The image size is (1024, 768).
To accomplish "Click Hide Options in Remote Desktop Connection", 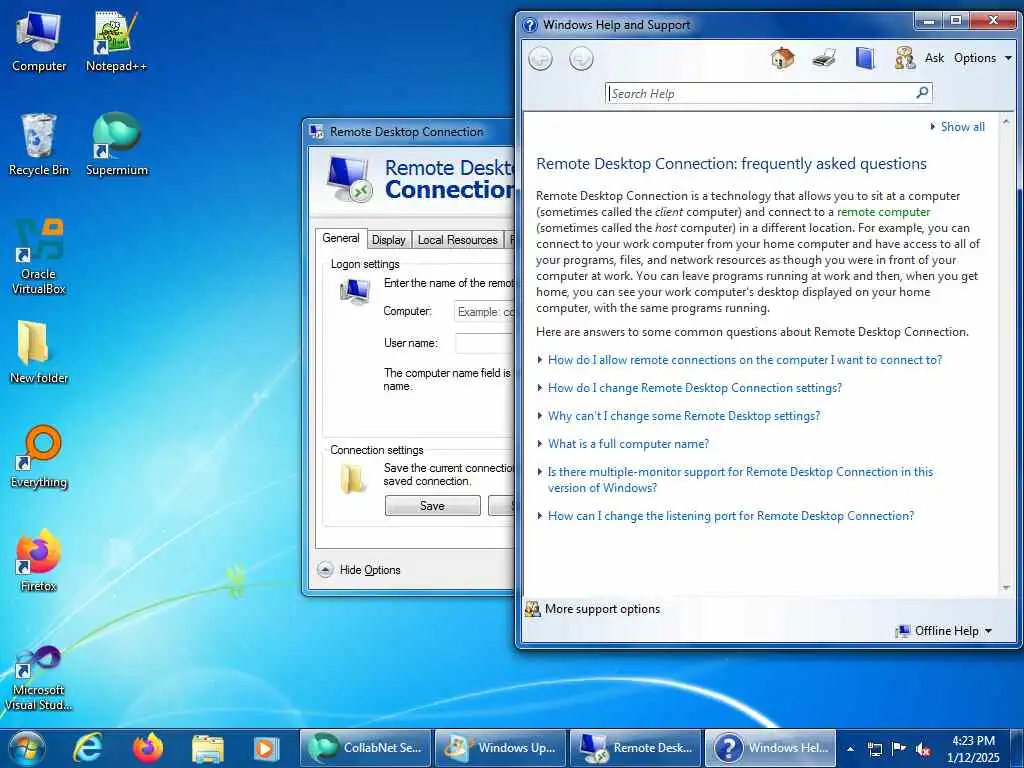I will pyautogui.click(x=359, y=569).
